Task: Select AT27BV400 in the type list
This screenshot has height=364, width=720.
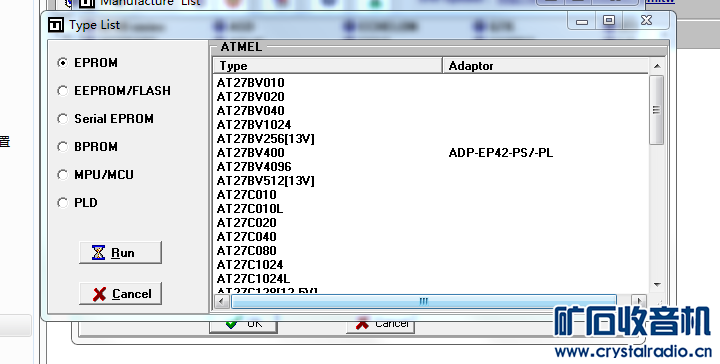Action: pos(251,153)
